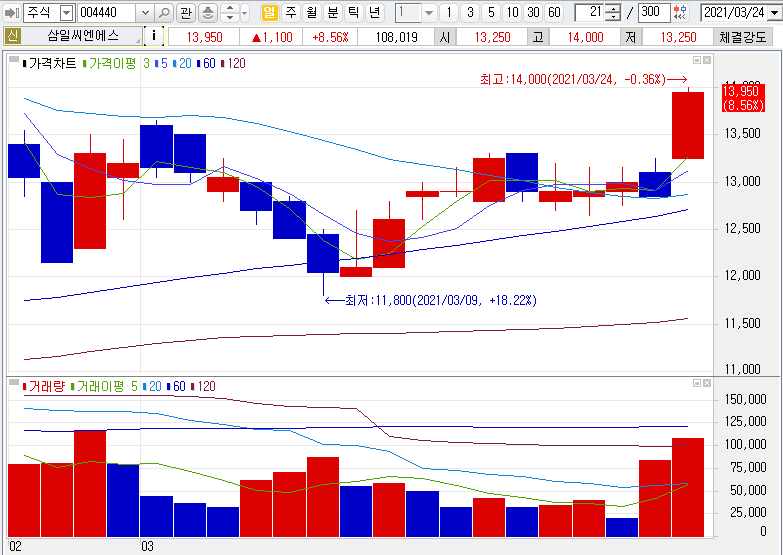The height and width of the screenshot is (555, 783).
Task: Click the 관 watchlist button
Action: [x=186, y=12]
